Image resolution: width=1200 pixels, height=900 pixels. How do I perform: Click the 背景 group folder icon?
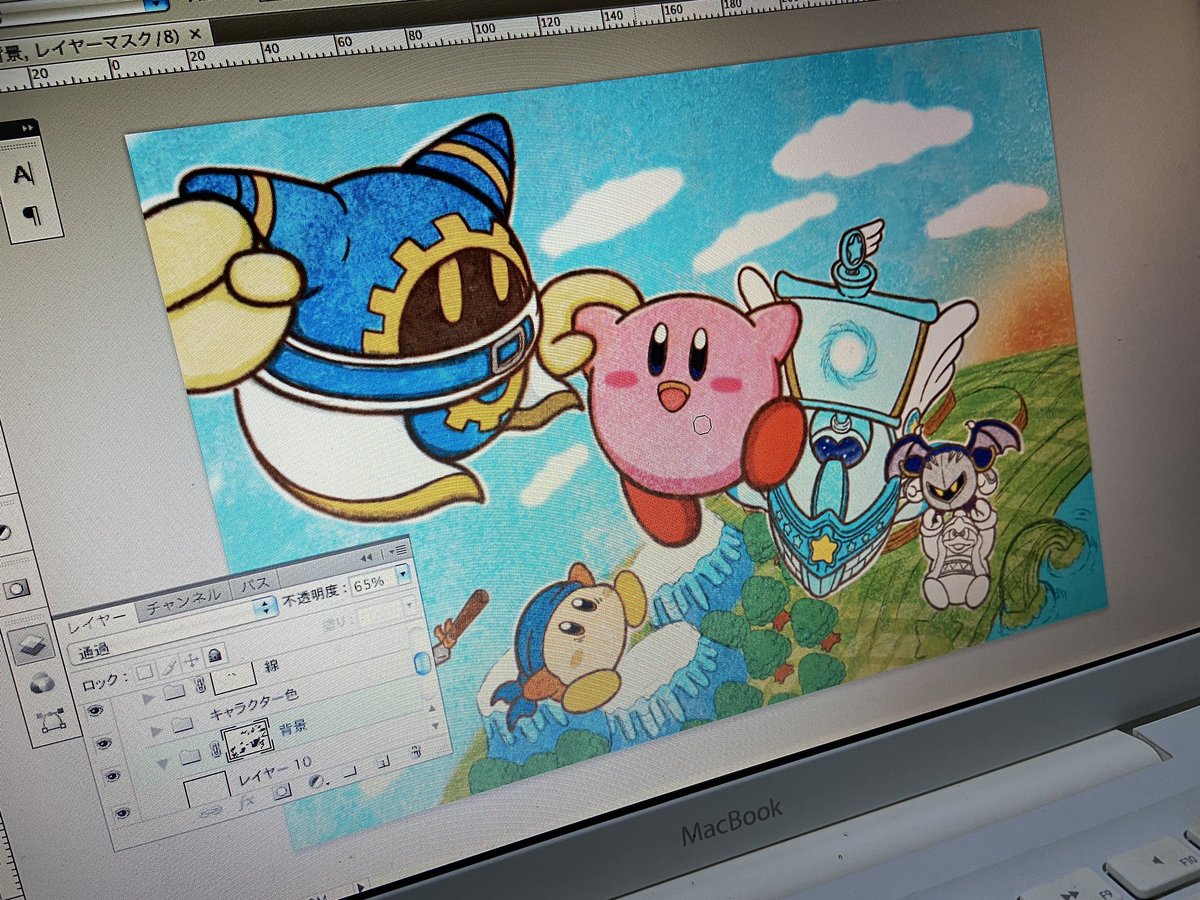pos(190,756)
